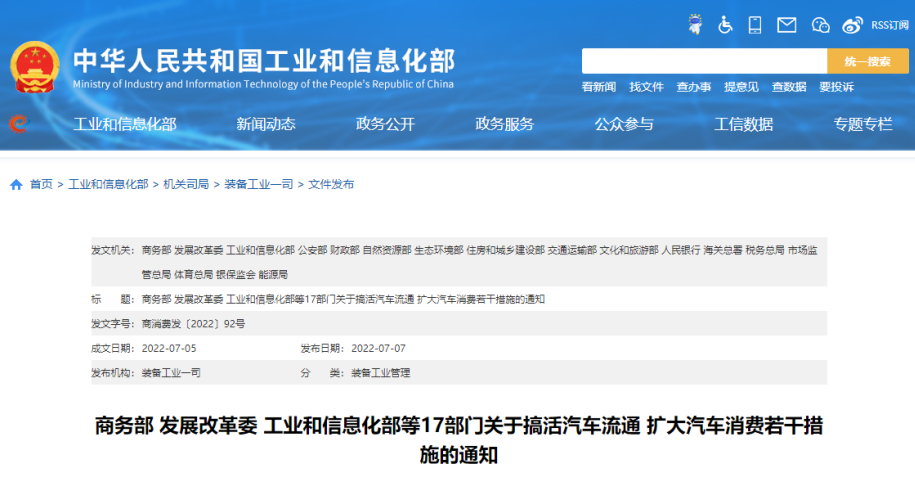Open the 专题专栏 nav menu

[x=863, y=124]
